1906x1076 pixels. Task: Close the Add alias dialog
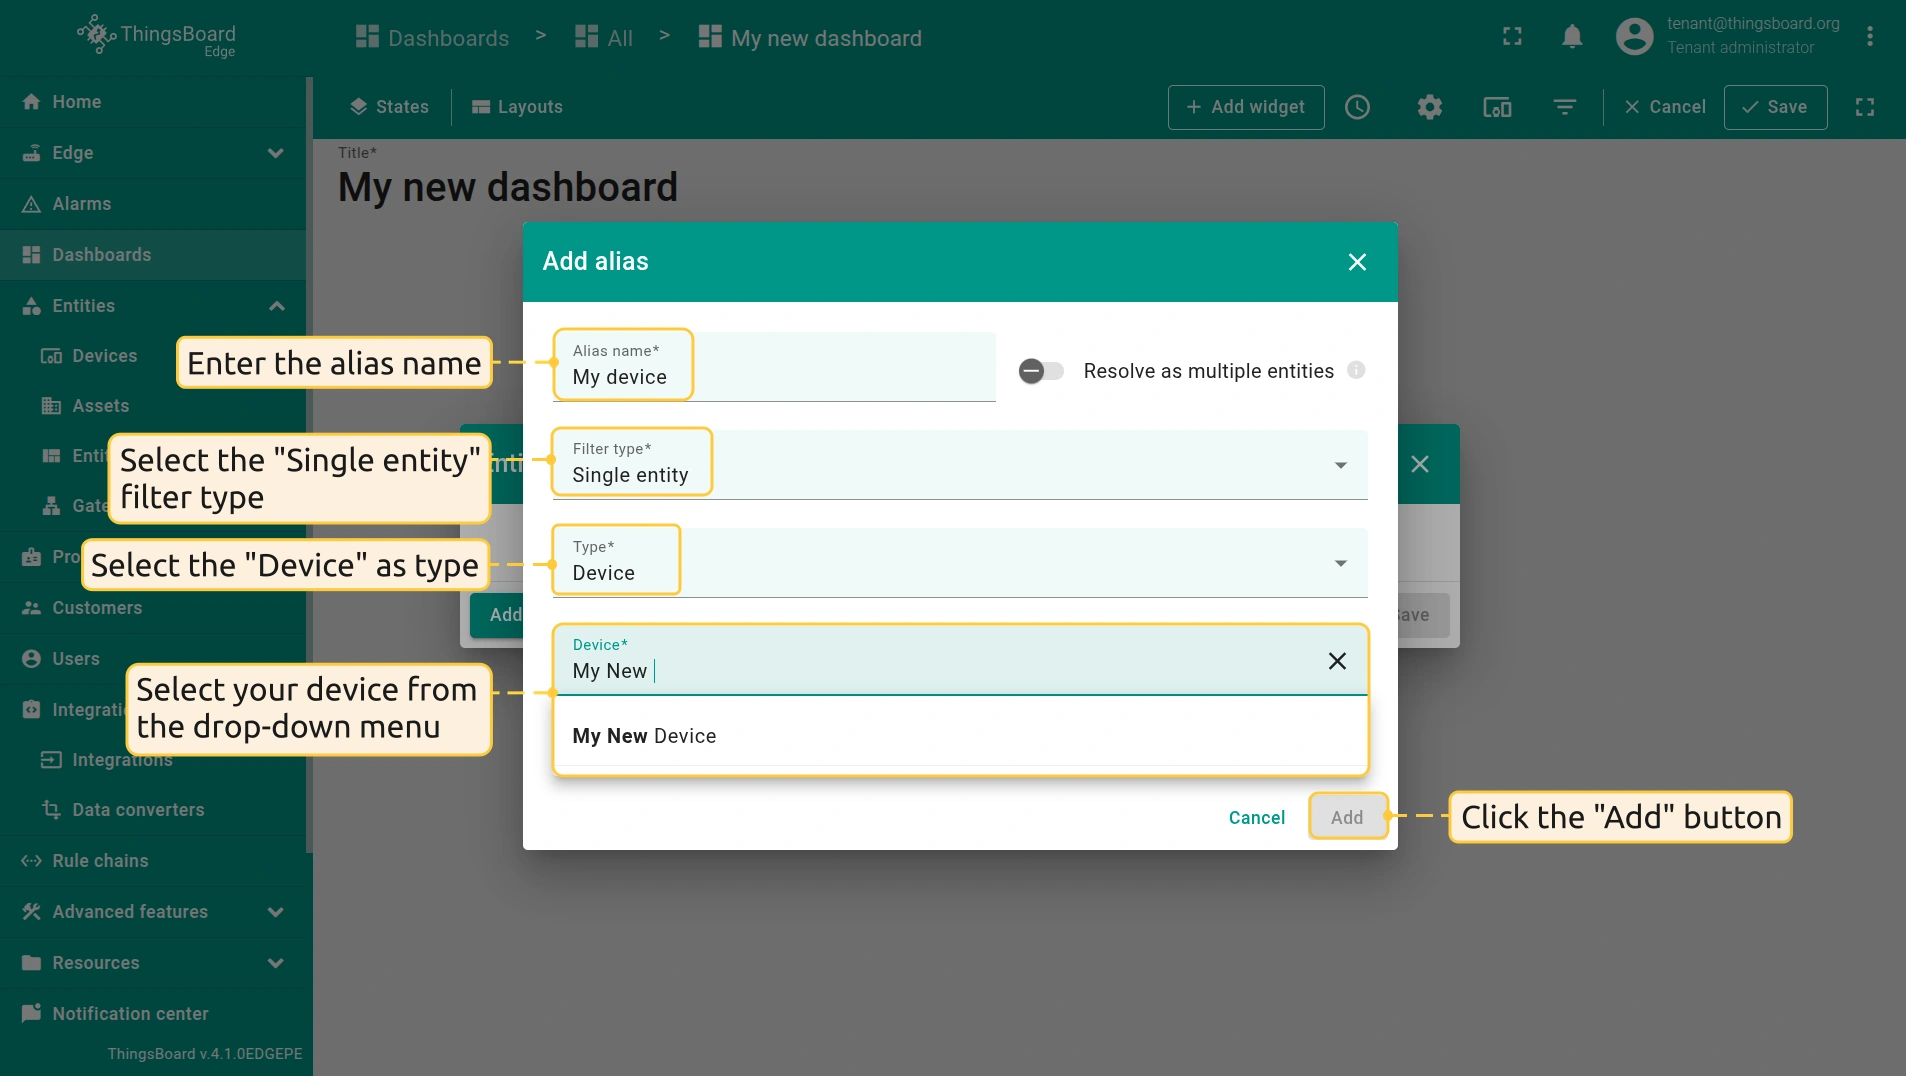tap(1356, 262)
